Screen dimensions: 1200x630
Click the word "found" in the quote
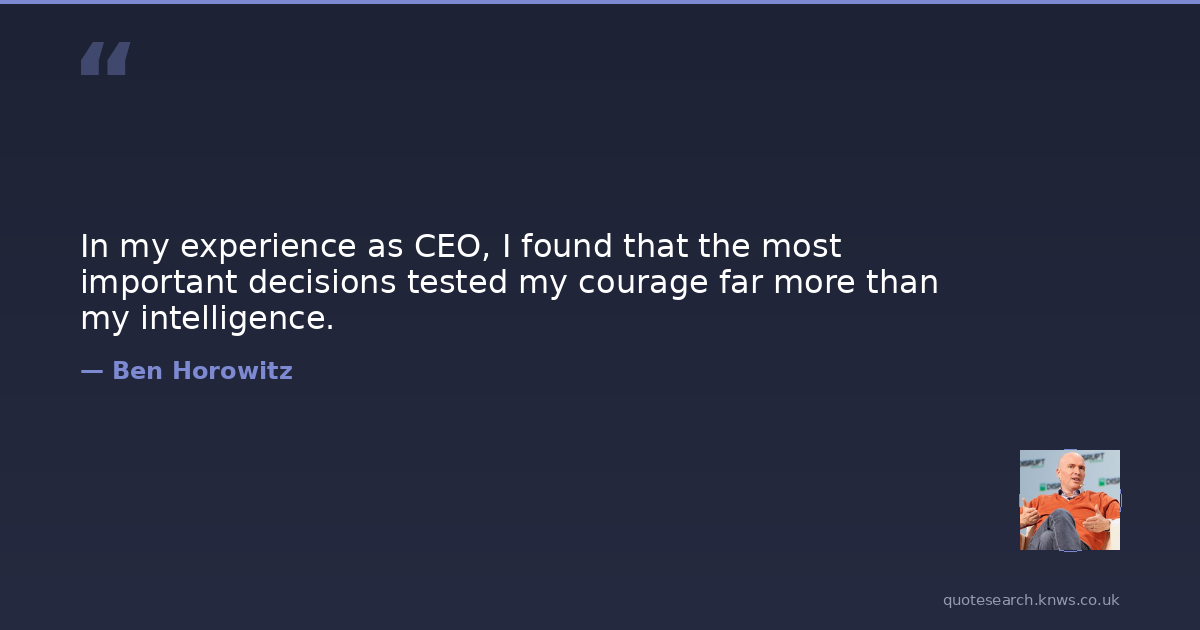[568, 246]
